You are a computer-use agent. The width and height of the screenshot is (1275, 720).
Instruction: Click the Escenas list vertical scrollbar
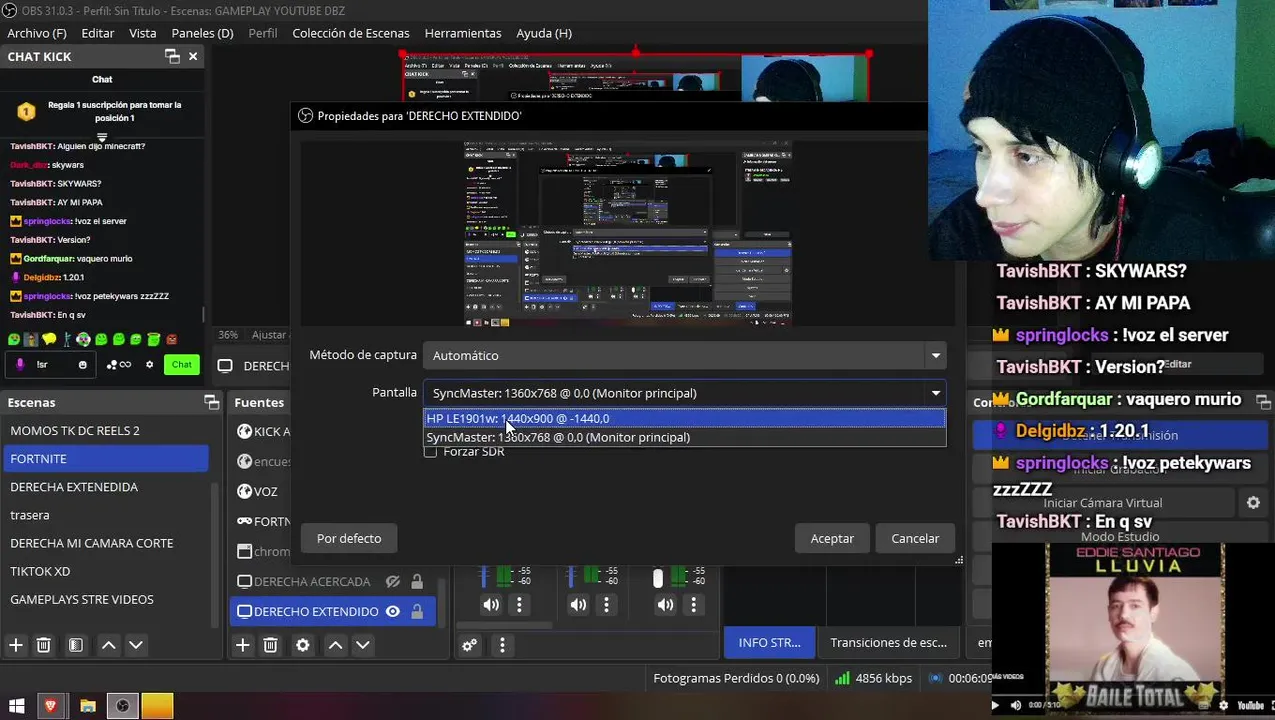pos(213,555)
